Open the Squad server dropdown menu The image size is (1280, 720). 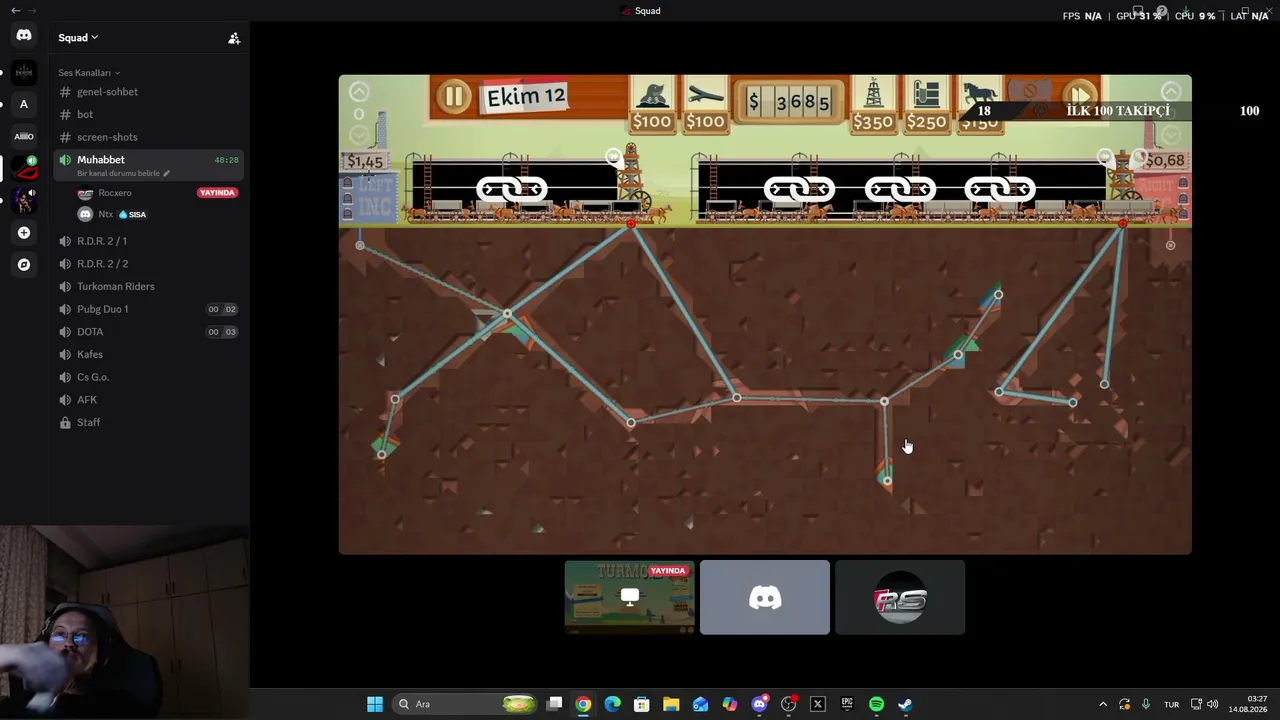[78, 38]
